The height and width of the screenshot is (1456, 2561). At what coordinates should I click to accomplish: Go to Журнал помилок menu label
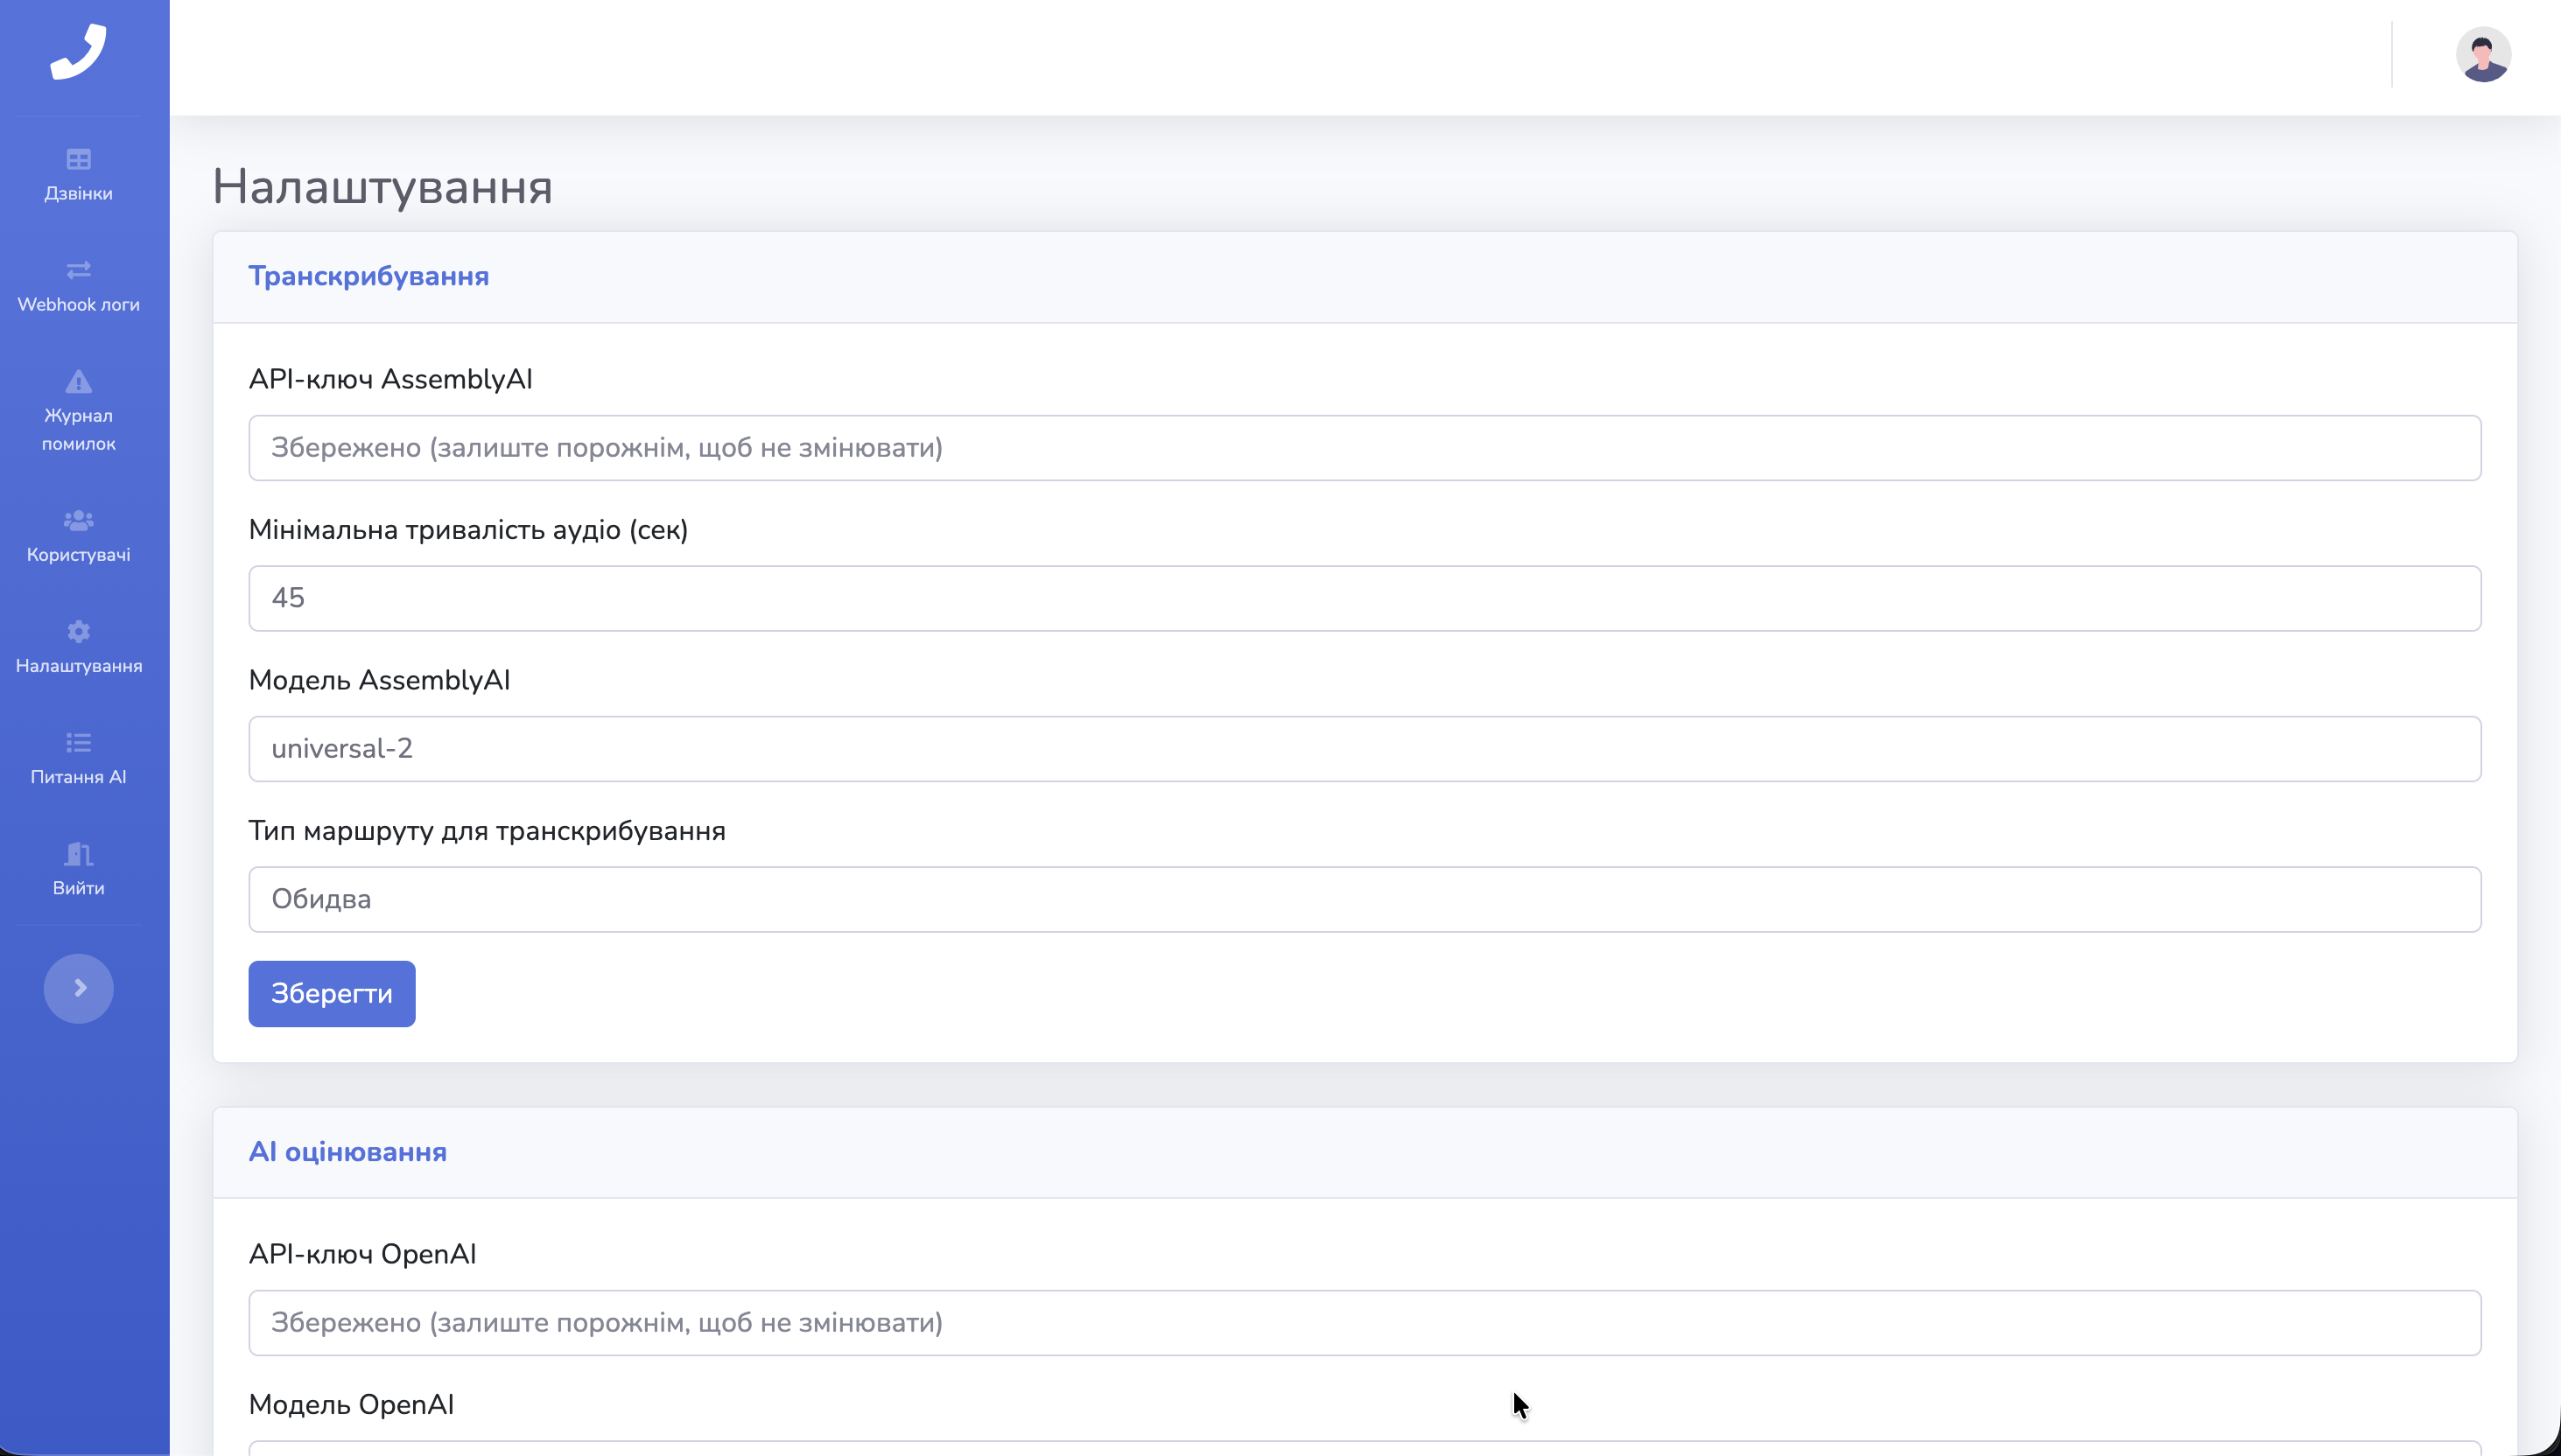click(x=78, y=429)
